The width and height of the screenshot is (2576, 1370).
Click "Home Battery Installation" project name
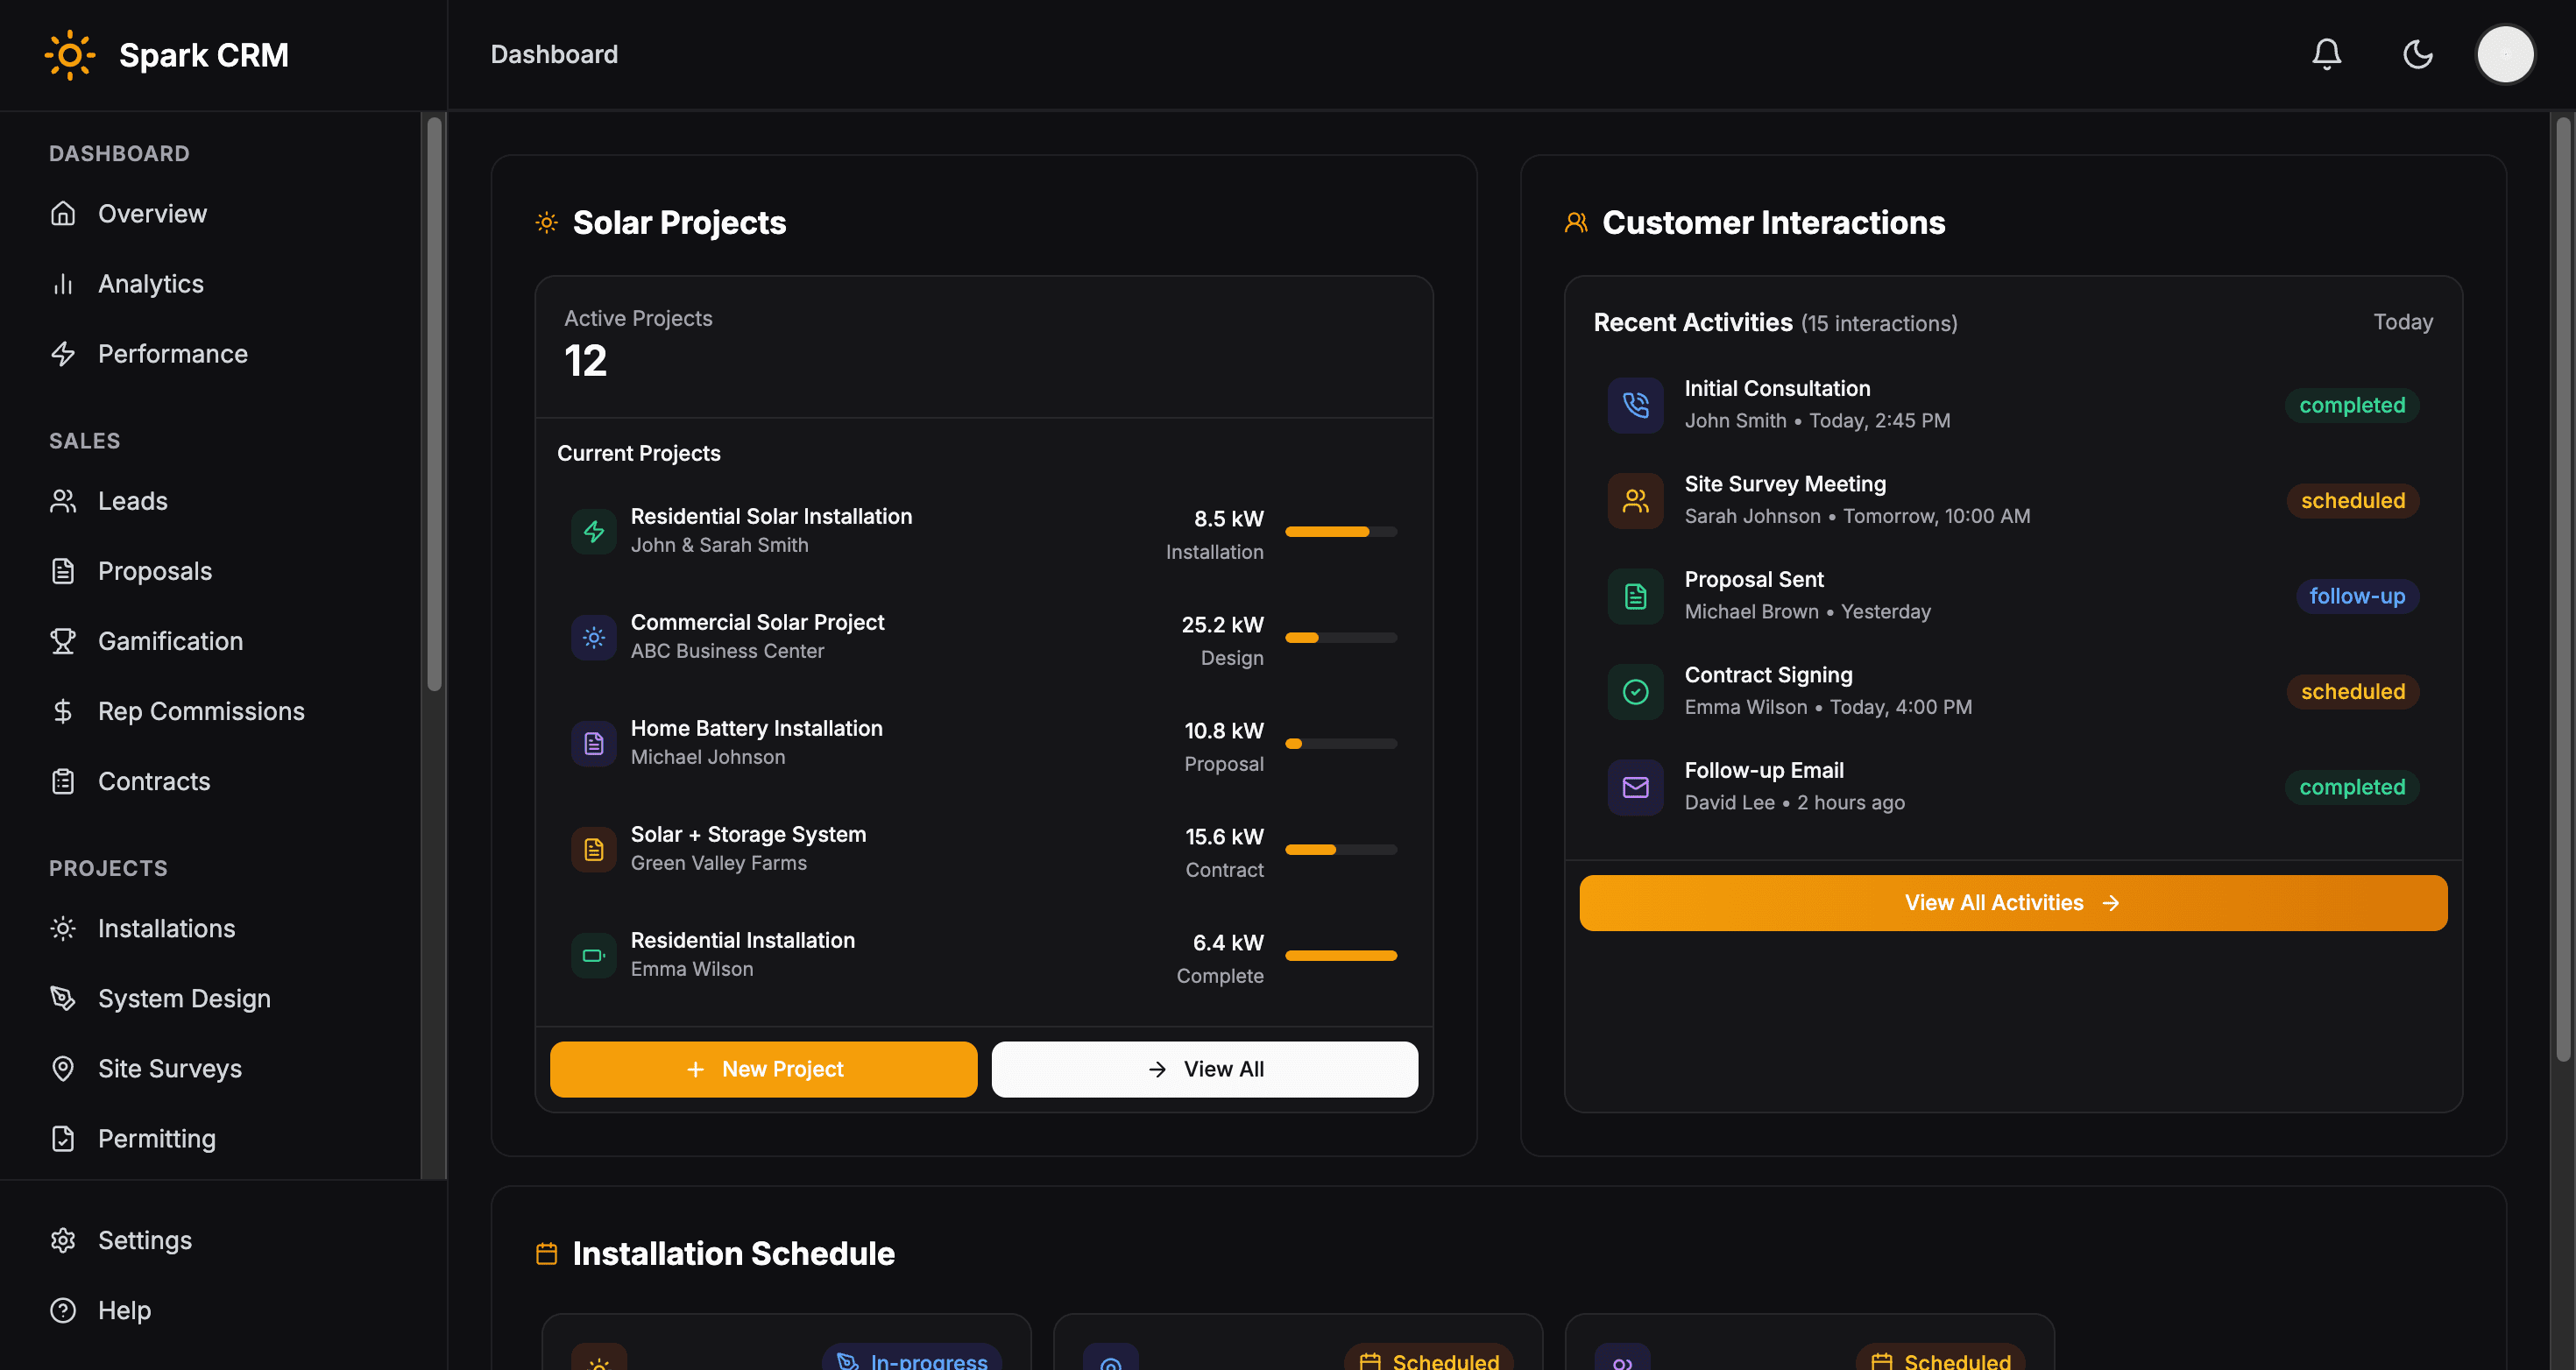[x=756, y=728]
